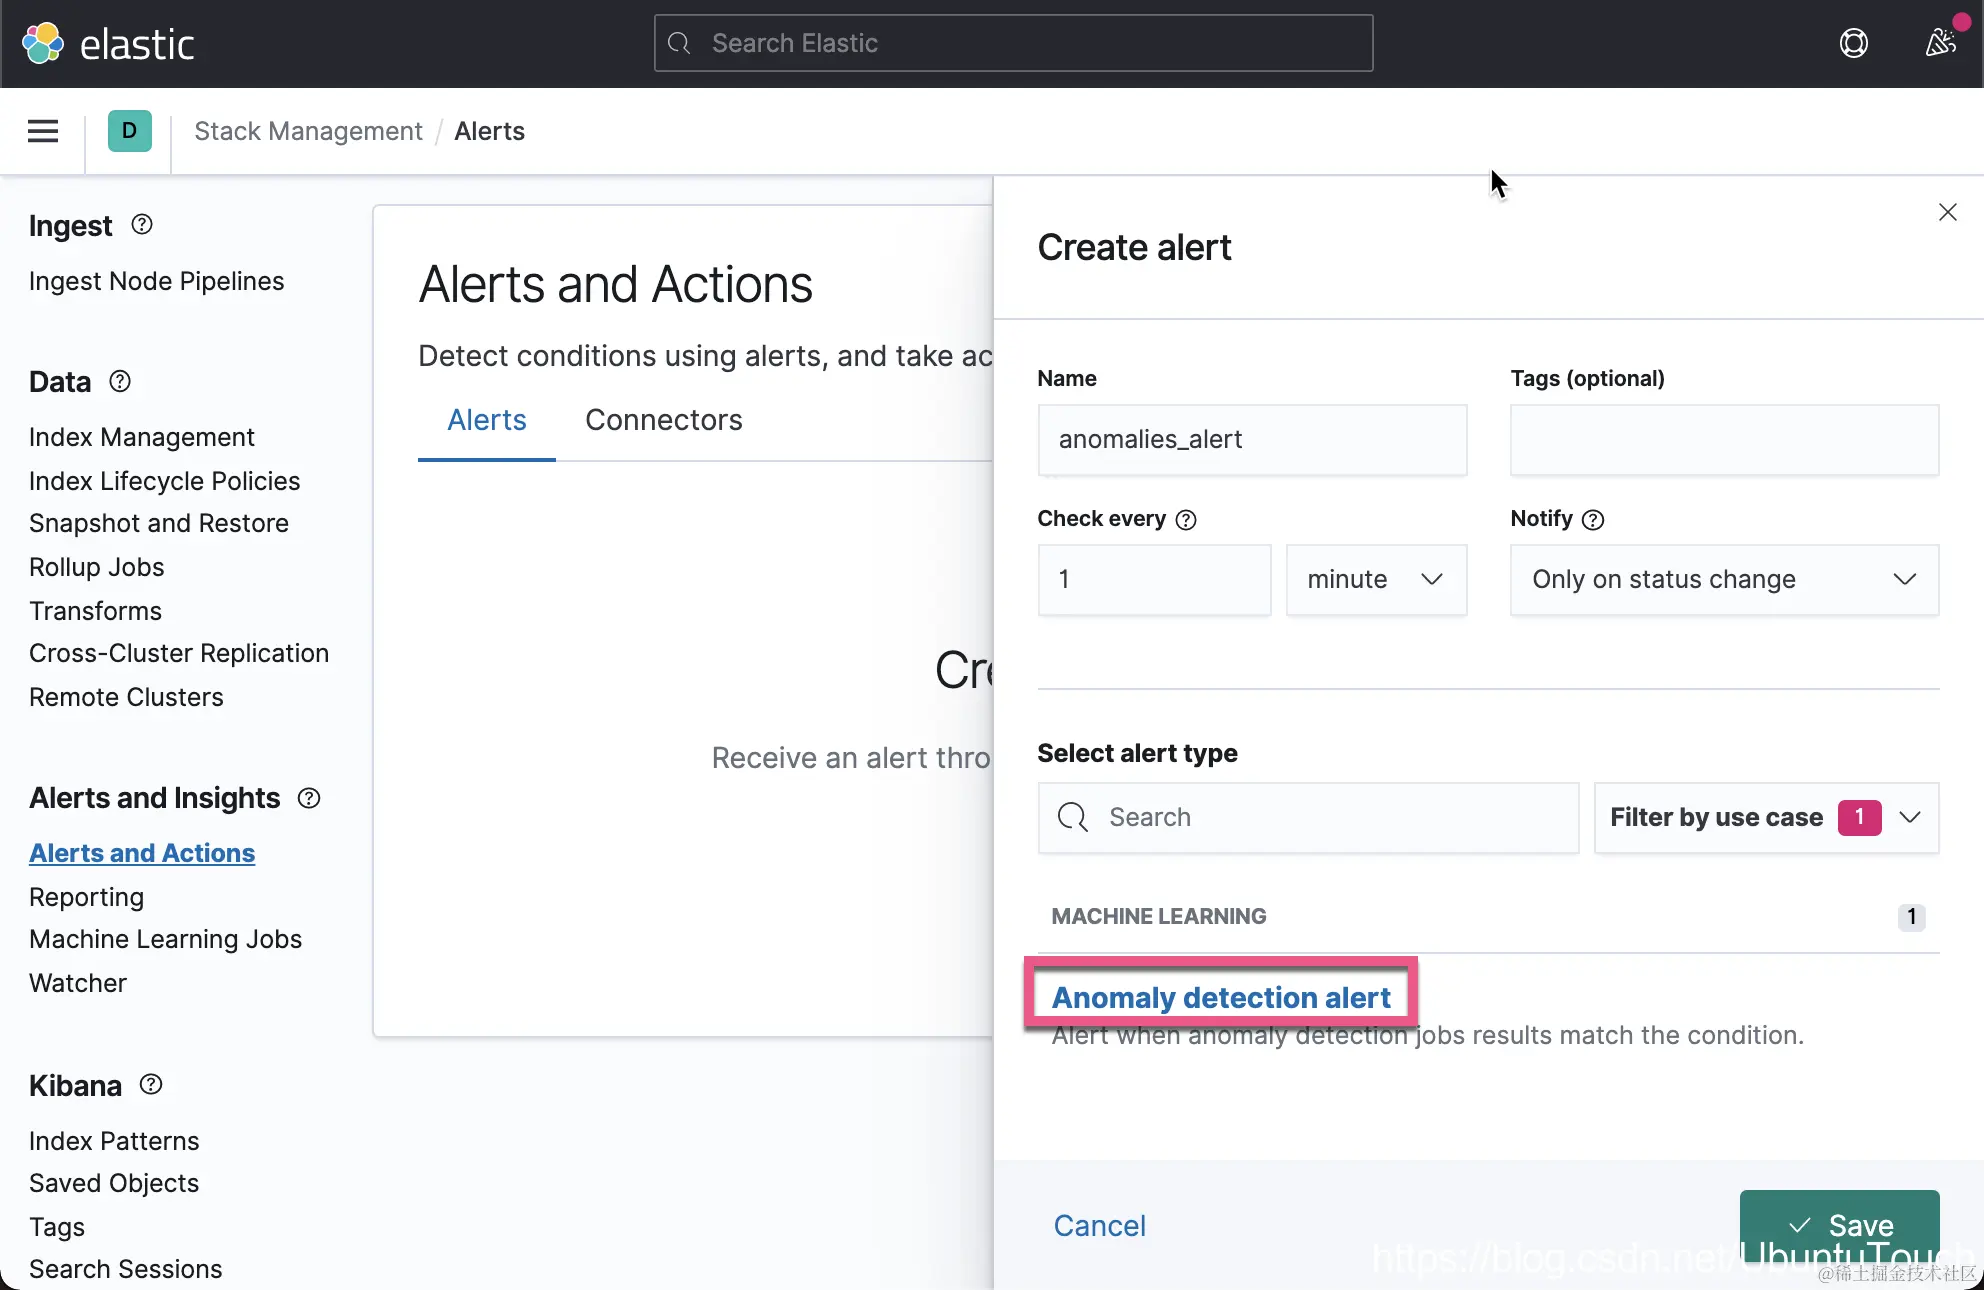
Task: Select Anomaly detection alert type
Action: (x=1221, y=997)
